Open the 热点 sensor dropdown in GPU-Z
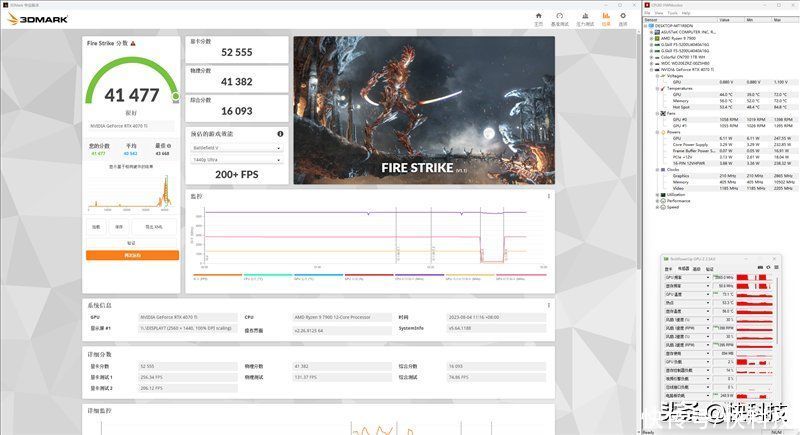Screen dimensions: 800x435 click(708, 303)
